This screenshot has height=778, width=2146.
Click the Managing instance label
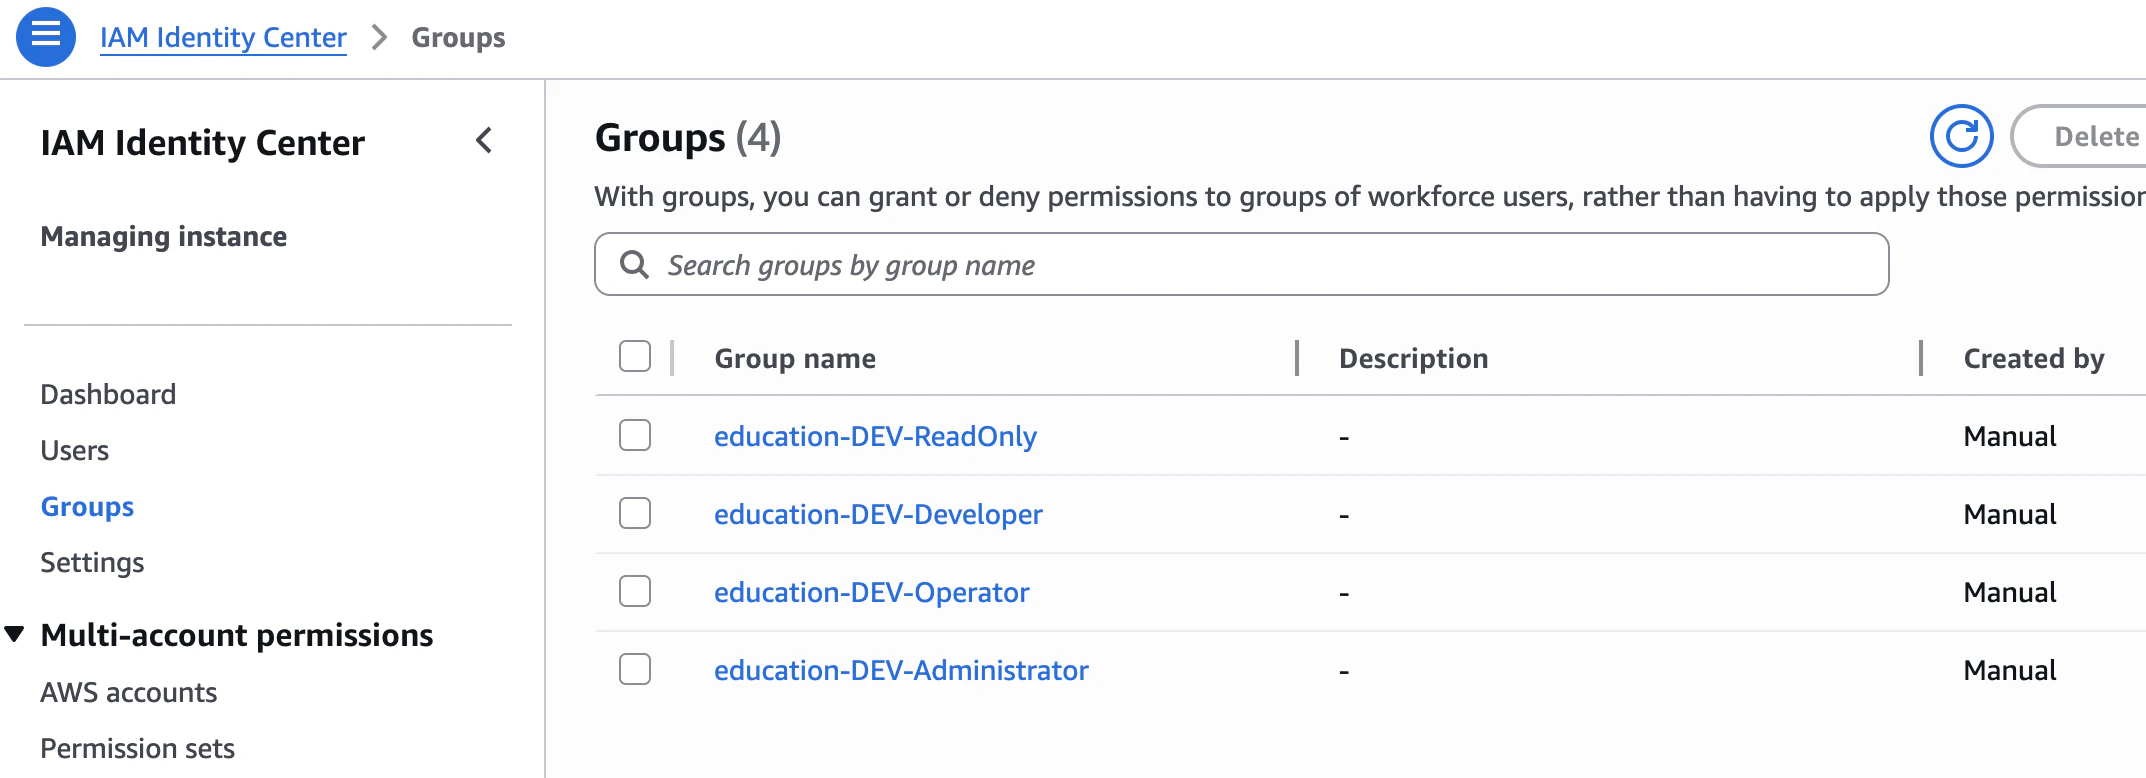(x=164, y=236)
